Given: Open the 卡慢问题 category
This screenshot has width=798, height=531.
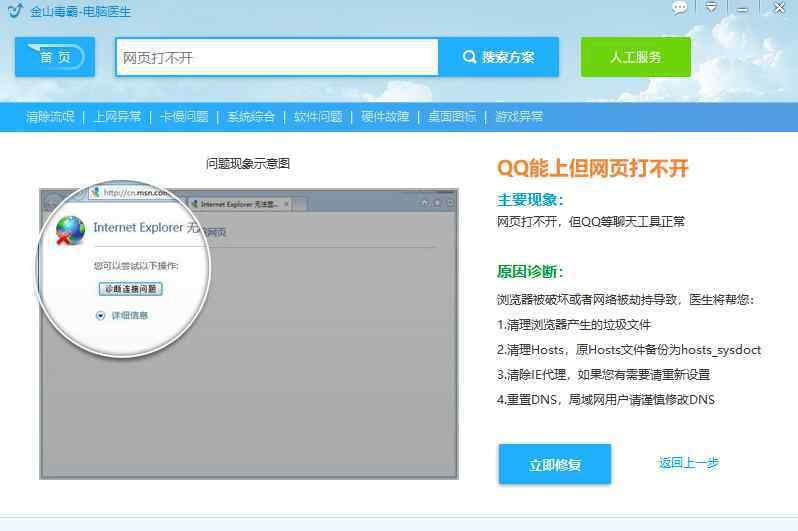Looking at the screenshot, I should 184,117.
